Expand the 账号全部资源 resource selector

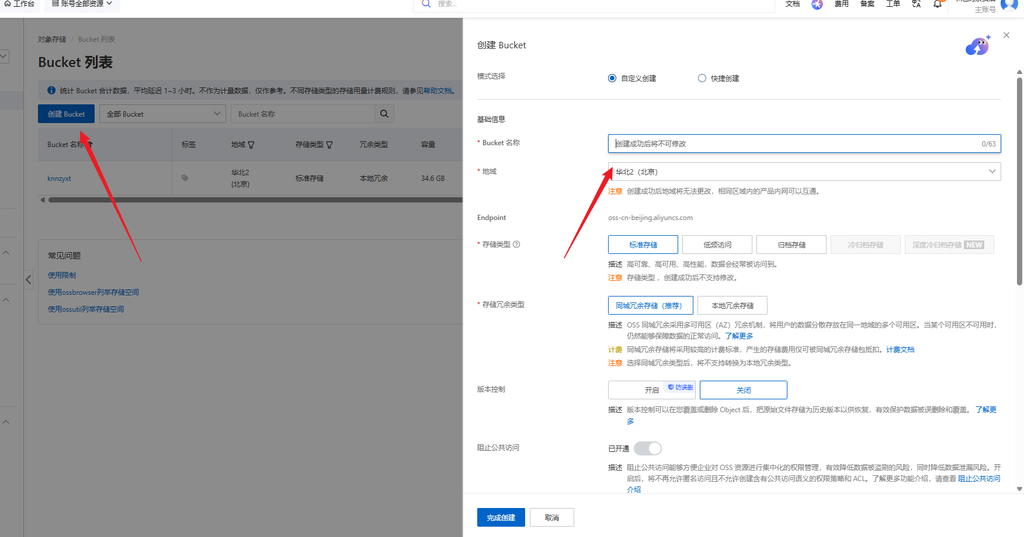tap(82, 3)
